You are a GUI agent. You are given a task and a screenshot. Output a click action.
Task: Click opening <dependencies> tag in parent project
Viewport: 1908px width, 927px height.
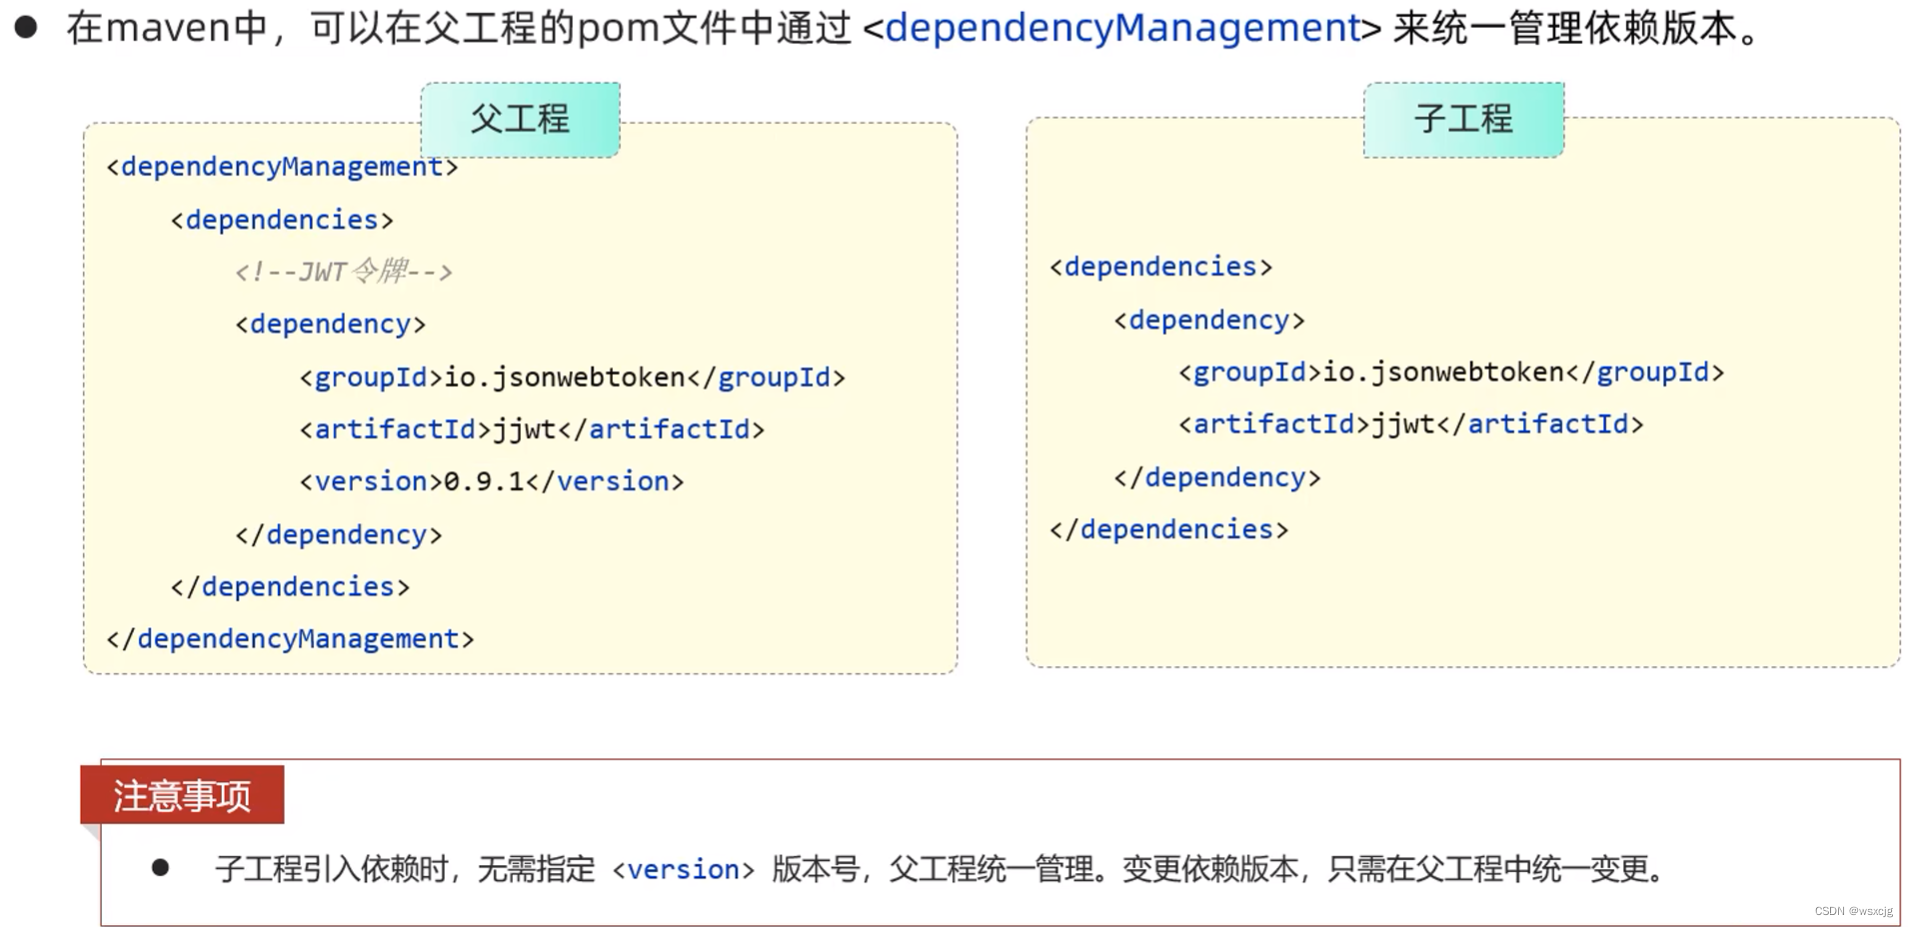pyautogui.click(x=282, y=220)
